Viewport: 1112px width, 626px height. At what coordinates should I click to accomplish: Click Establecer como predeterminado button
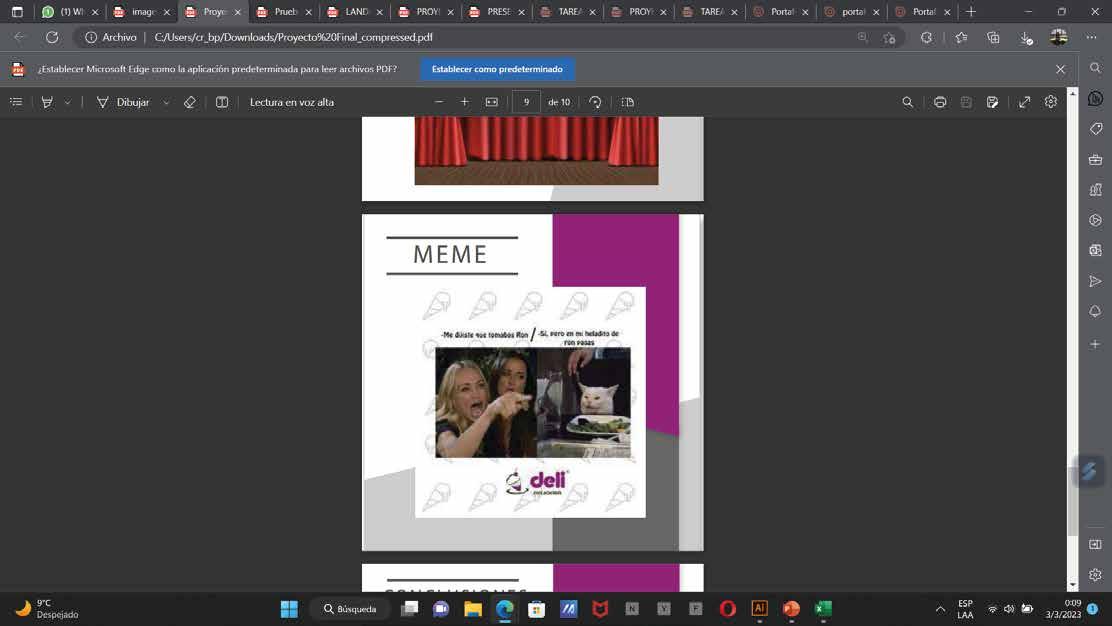pyautogui.click(x=497, y=69)
